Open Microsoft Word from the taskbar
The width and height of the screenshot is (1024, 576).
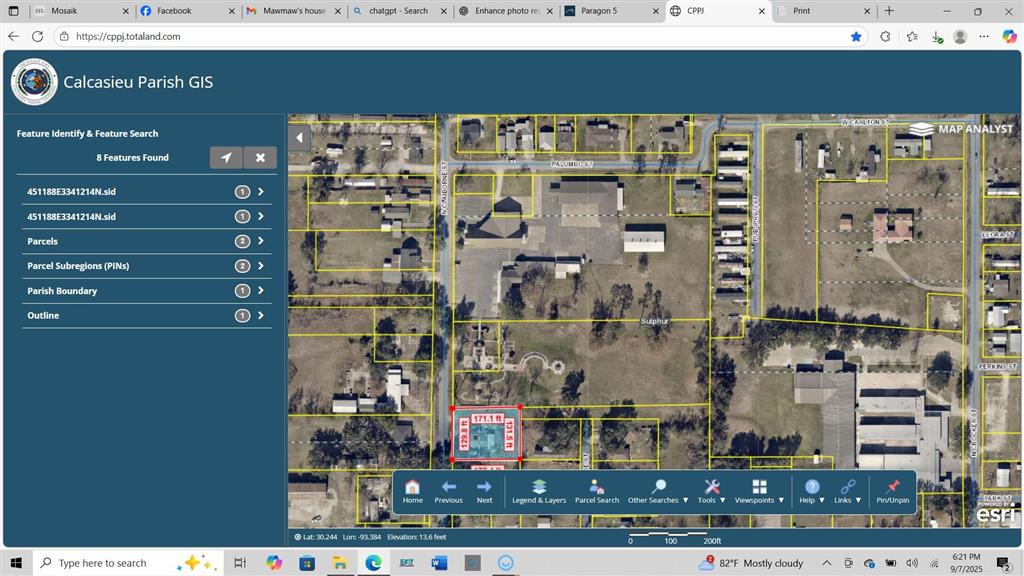tap(439, 562)
